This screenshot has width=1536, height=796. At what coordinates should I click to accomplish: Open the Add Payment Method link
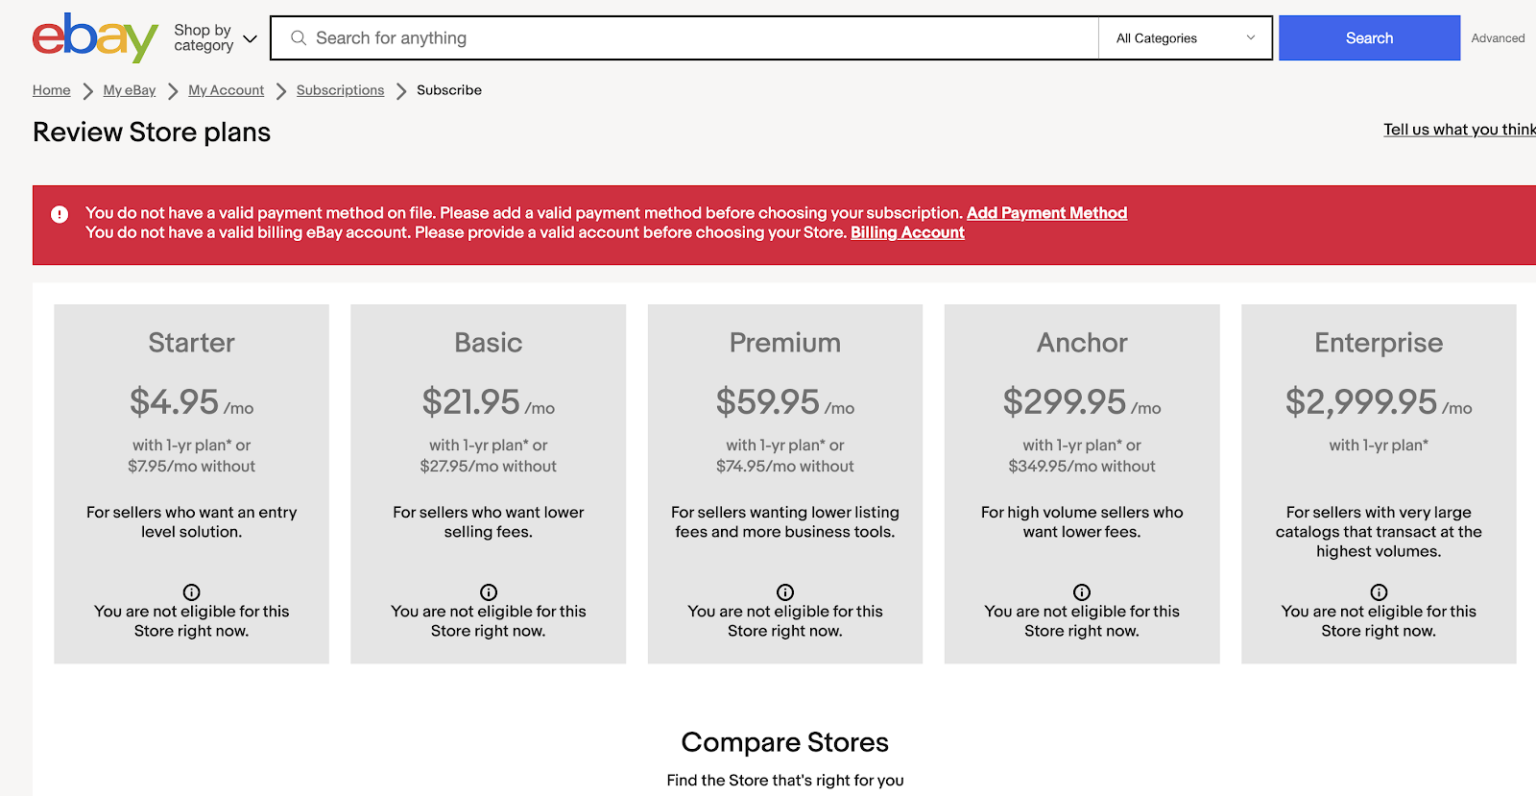[x=1046, y=212]
